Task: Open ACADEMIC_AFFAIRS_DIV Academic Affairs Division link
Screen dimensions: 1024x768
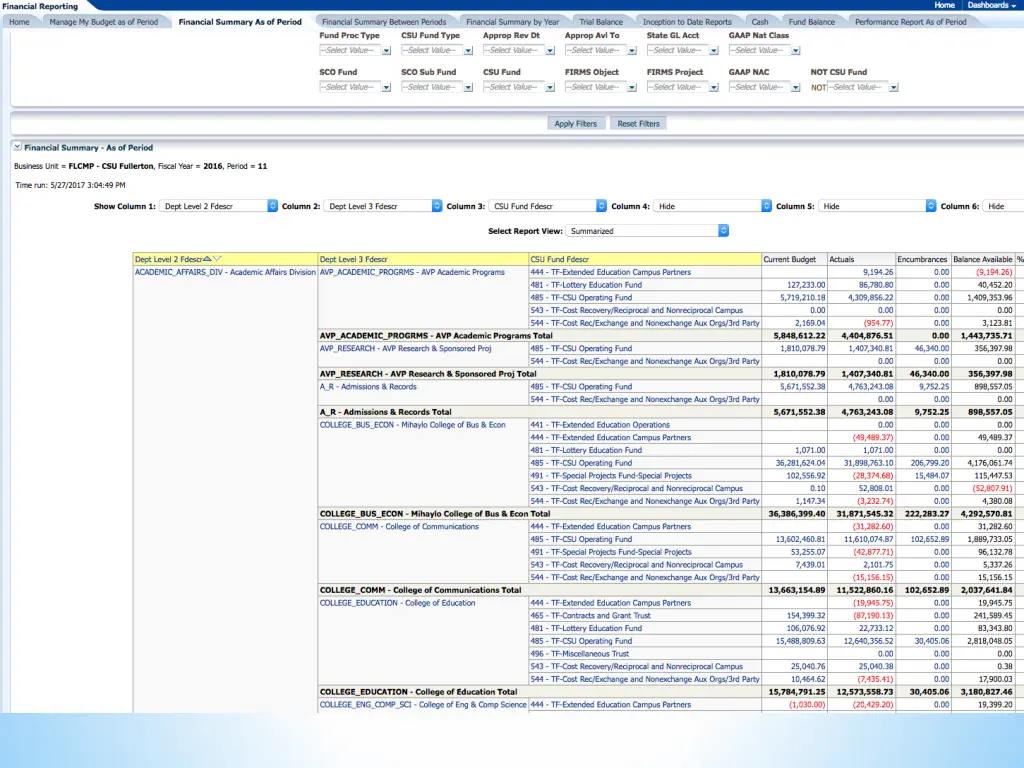Action: (x=225, y=272)
